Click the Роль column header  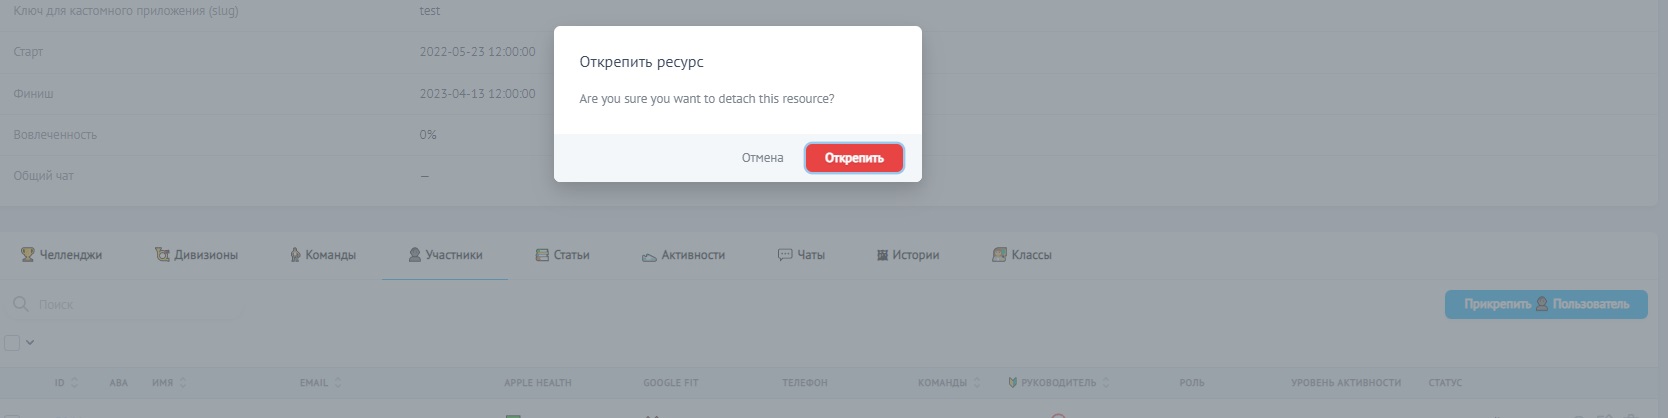(1192, 383)
